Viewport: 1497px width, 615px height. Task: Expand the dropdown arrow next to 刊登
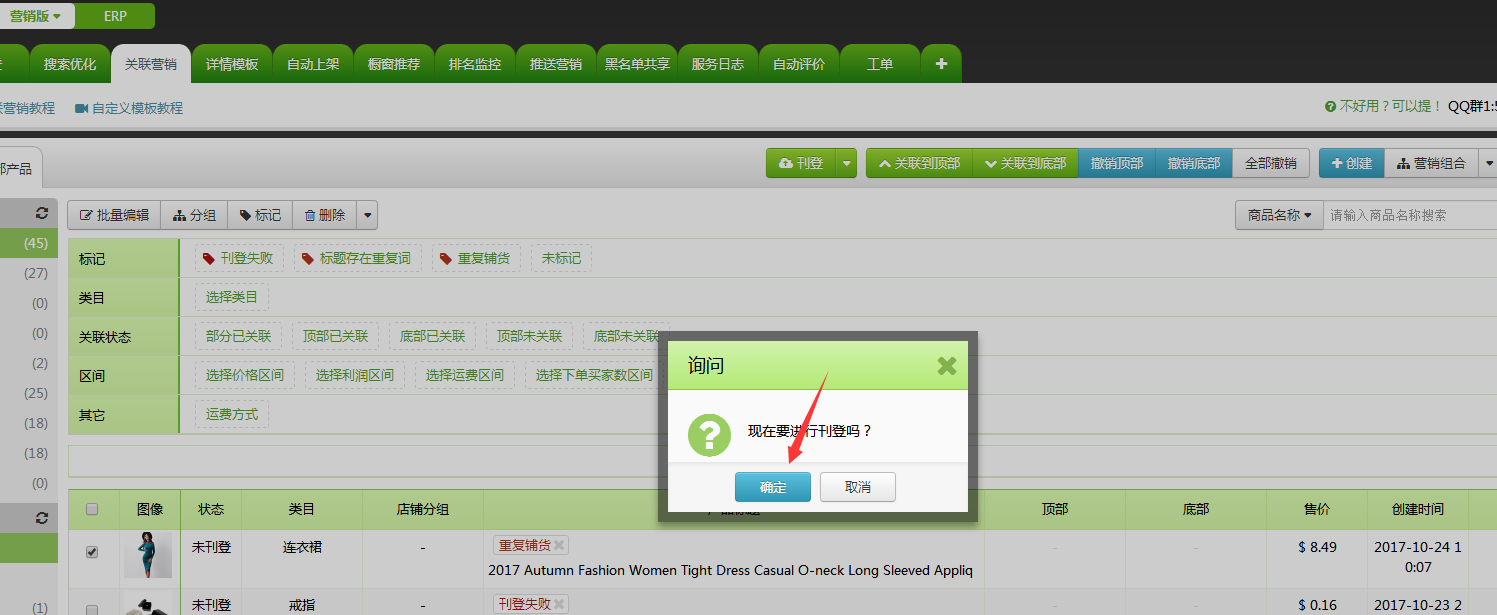click(x=847, y=163)
